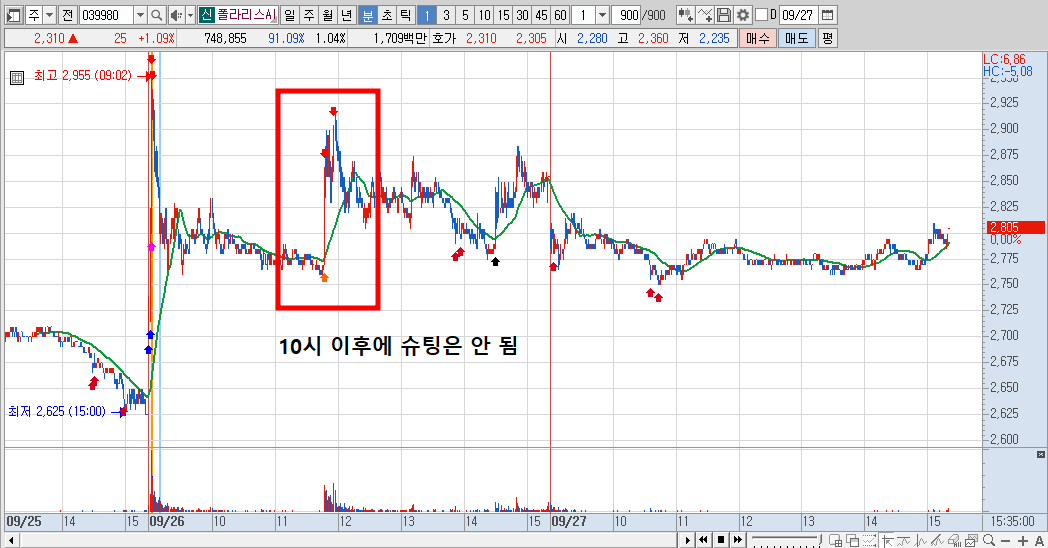
Task: Click the 호가 label in quote bar
Action: click(444, 38)
